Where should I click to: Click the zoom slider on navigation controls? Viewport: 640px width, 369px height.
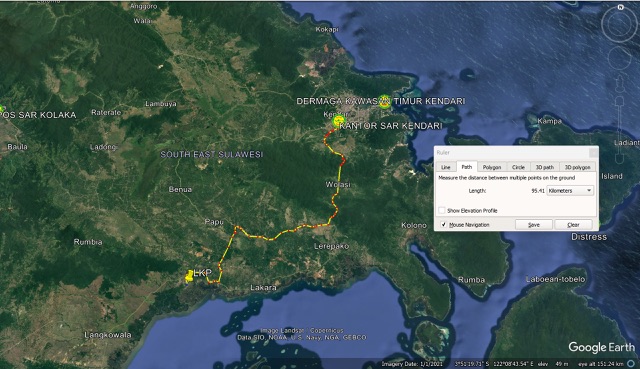619,130
